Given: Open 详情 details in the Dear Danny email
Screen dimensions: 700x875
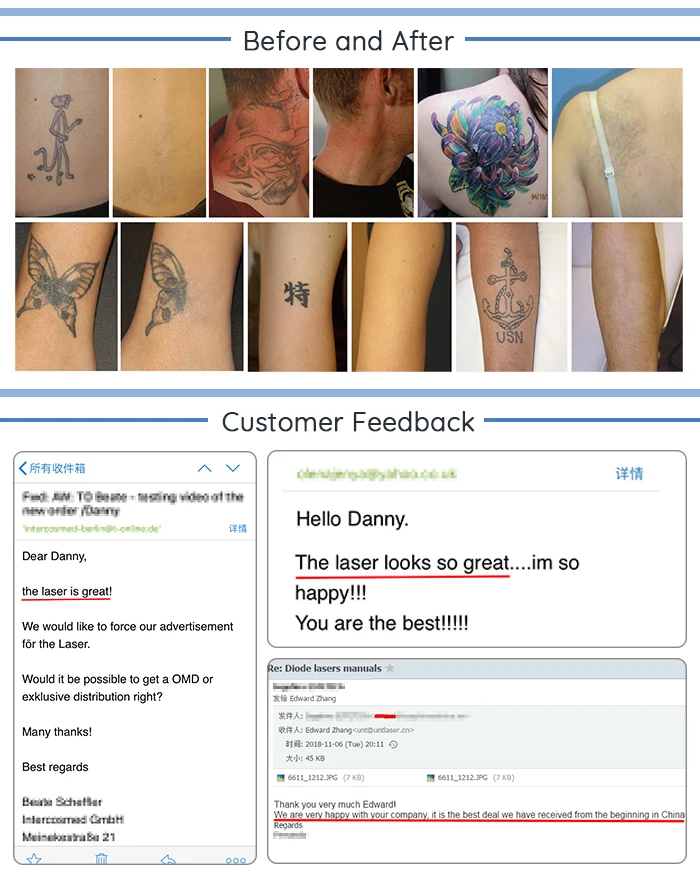Looking at the screenshot, I should [x=238, y=528].
